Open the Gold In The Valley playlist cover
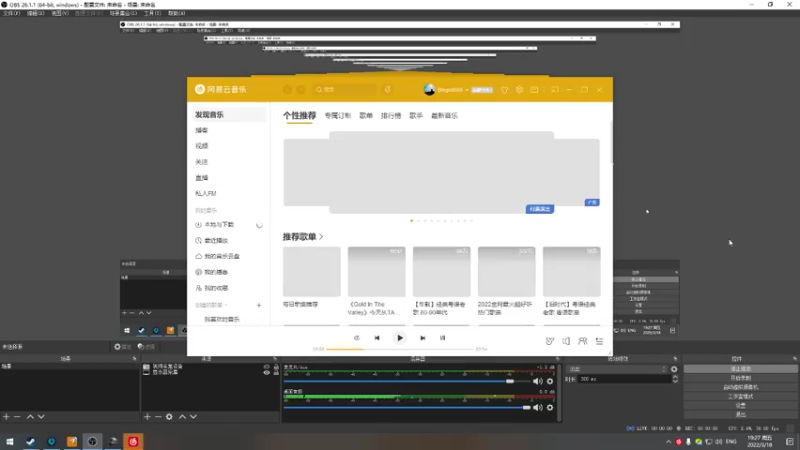The width and height of the screenshot is (800, 450). [x=377, y=271]
